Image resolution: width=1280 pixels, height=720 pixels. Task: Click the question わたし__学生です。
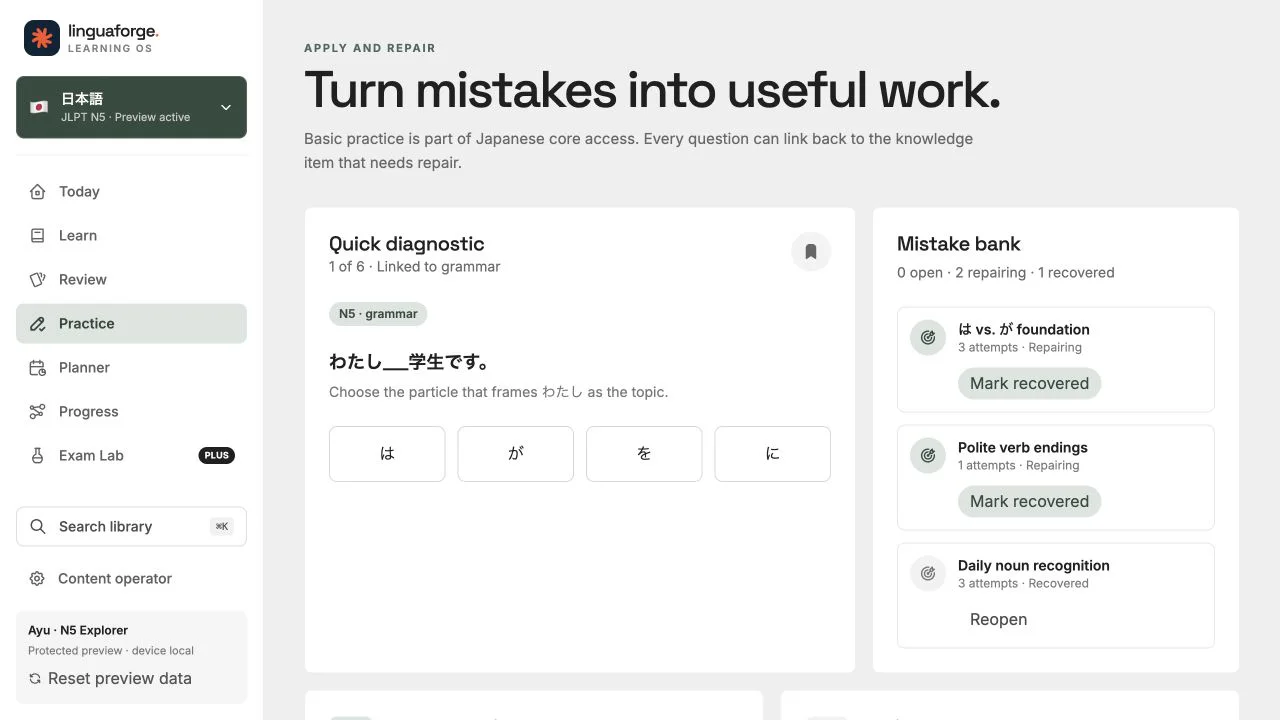pyautogui.click(x=409, y=363)
